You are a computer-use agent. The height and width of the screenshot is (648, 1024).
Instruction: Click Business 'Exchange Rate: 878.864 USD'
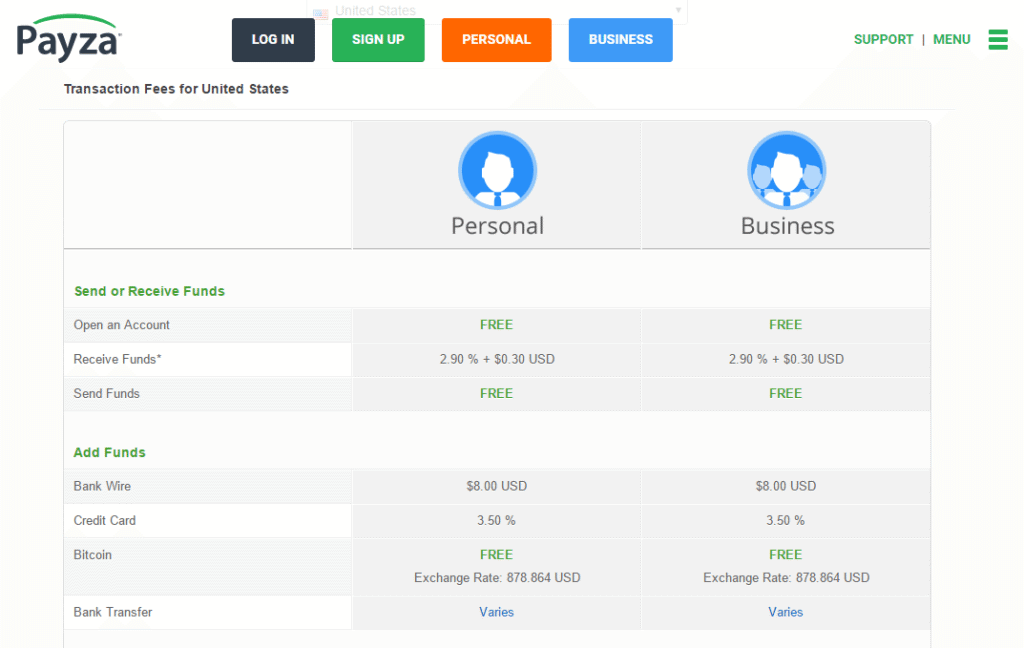pyautogui.click(x=786, y=577)
